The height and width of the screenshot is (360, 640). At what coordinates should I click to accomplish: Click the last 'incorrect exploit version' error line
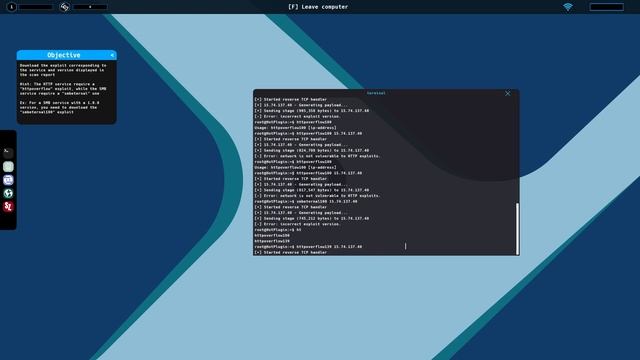point(297,224)
